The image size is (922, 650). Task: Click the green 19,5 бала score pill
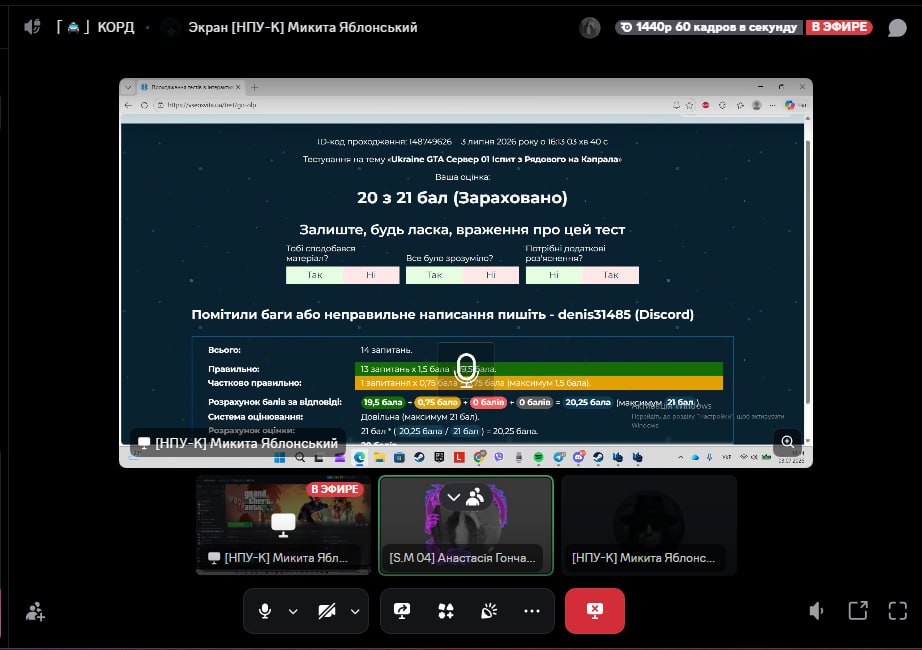coord(383,402)
